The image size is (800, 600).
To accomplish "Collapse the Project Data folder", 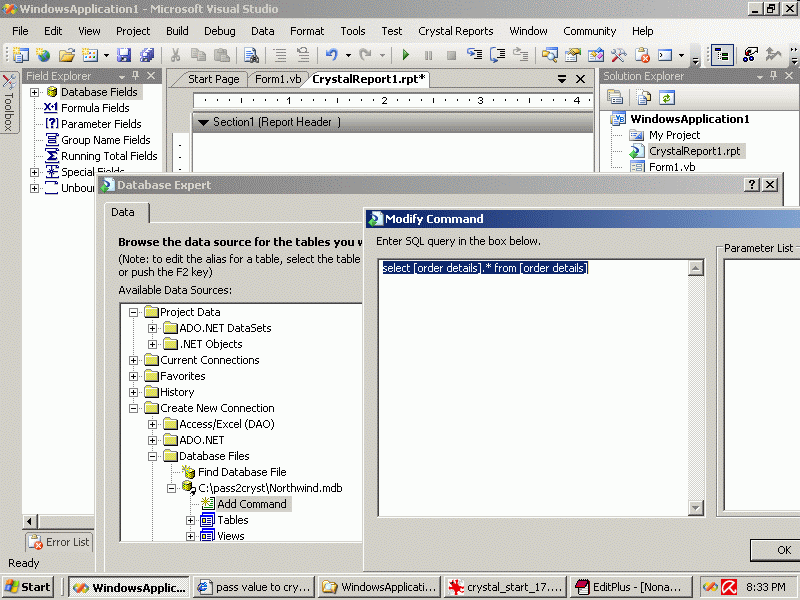I will coord(133,312).
